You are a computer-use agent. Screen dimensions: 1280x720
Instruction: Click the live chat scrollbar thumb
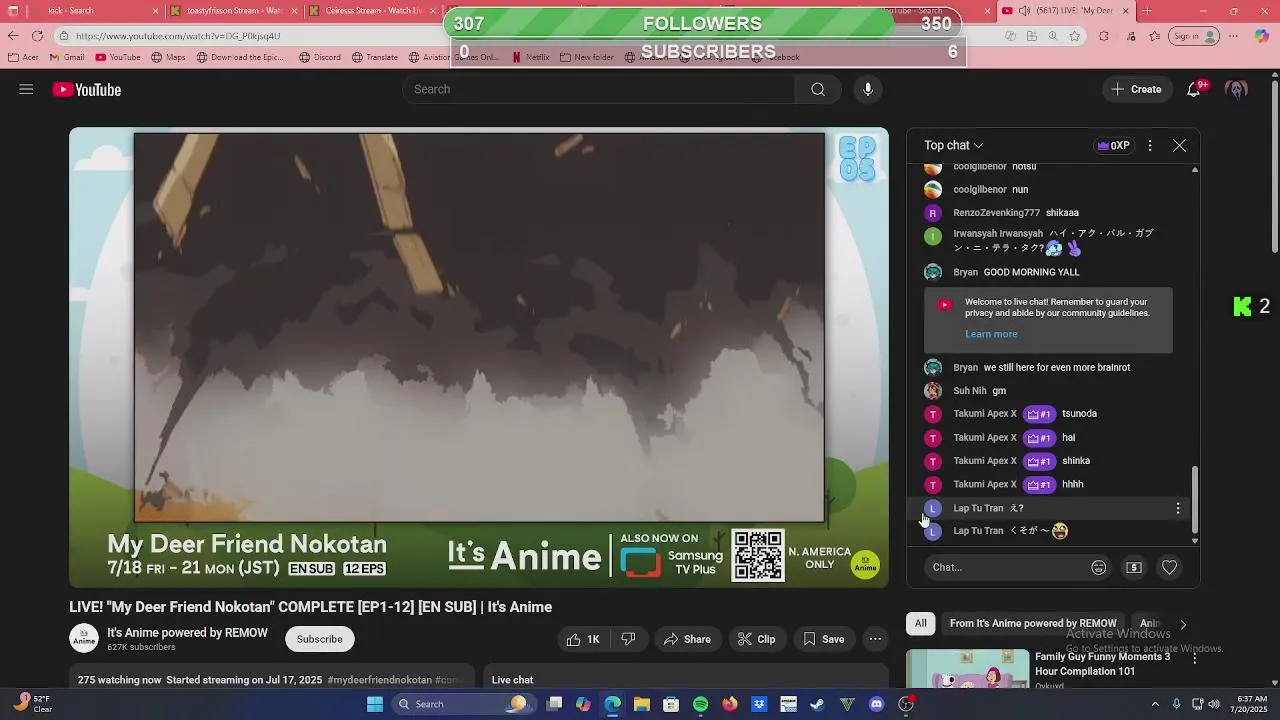point(1194,500)
